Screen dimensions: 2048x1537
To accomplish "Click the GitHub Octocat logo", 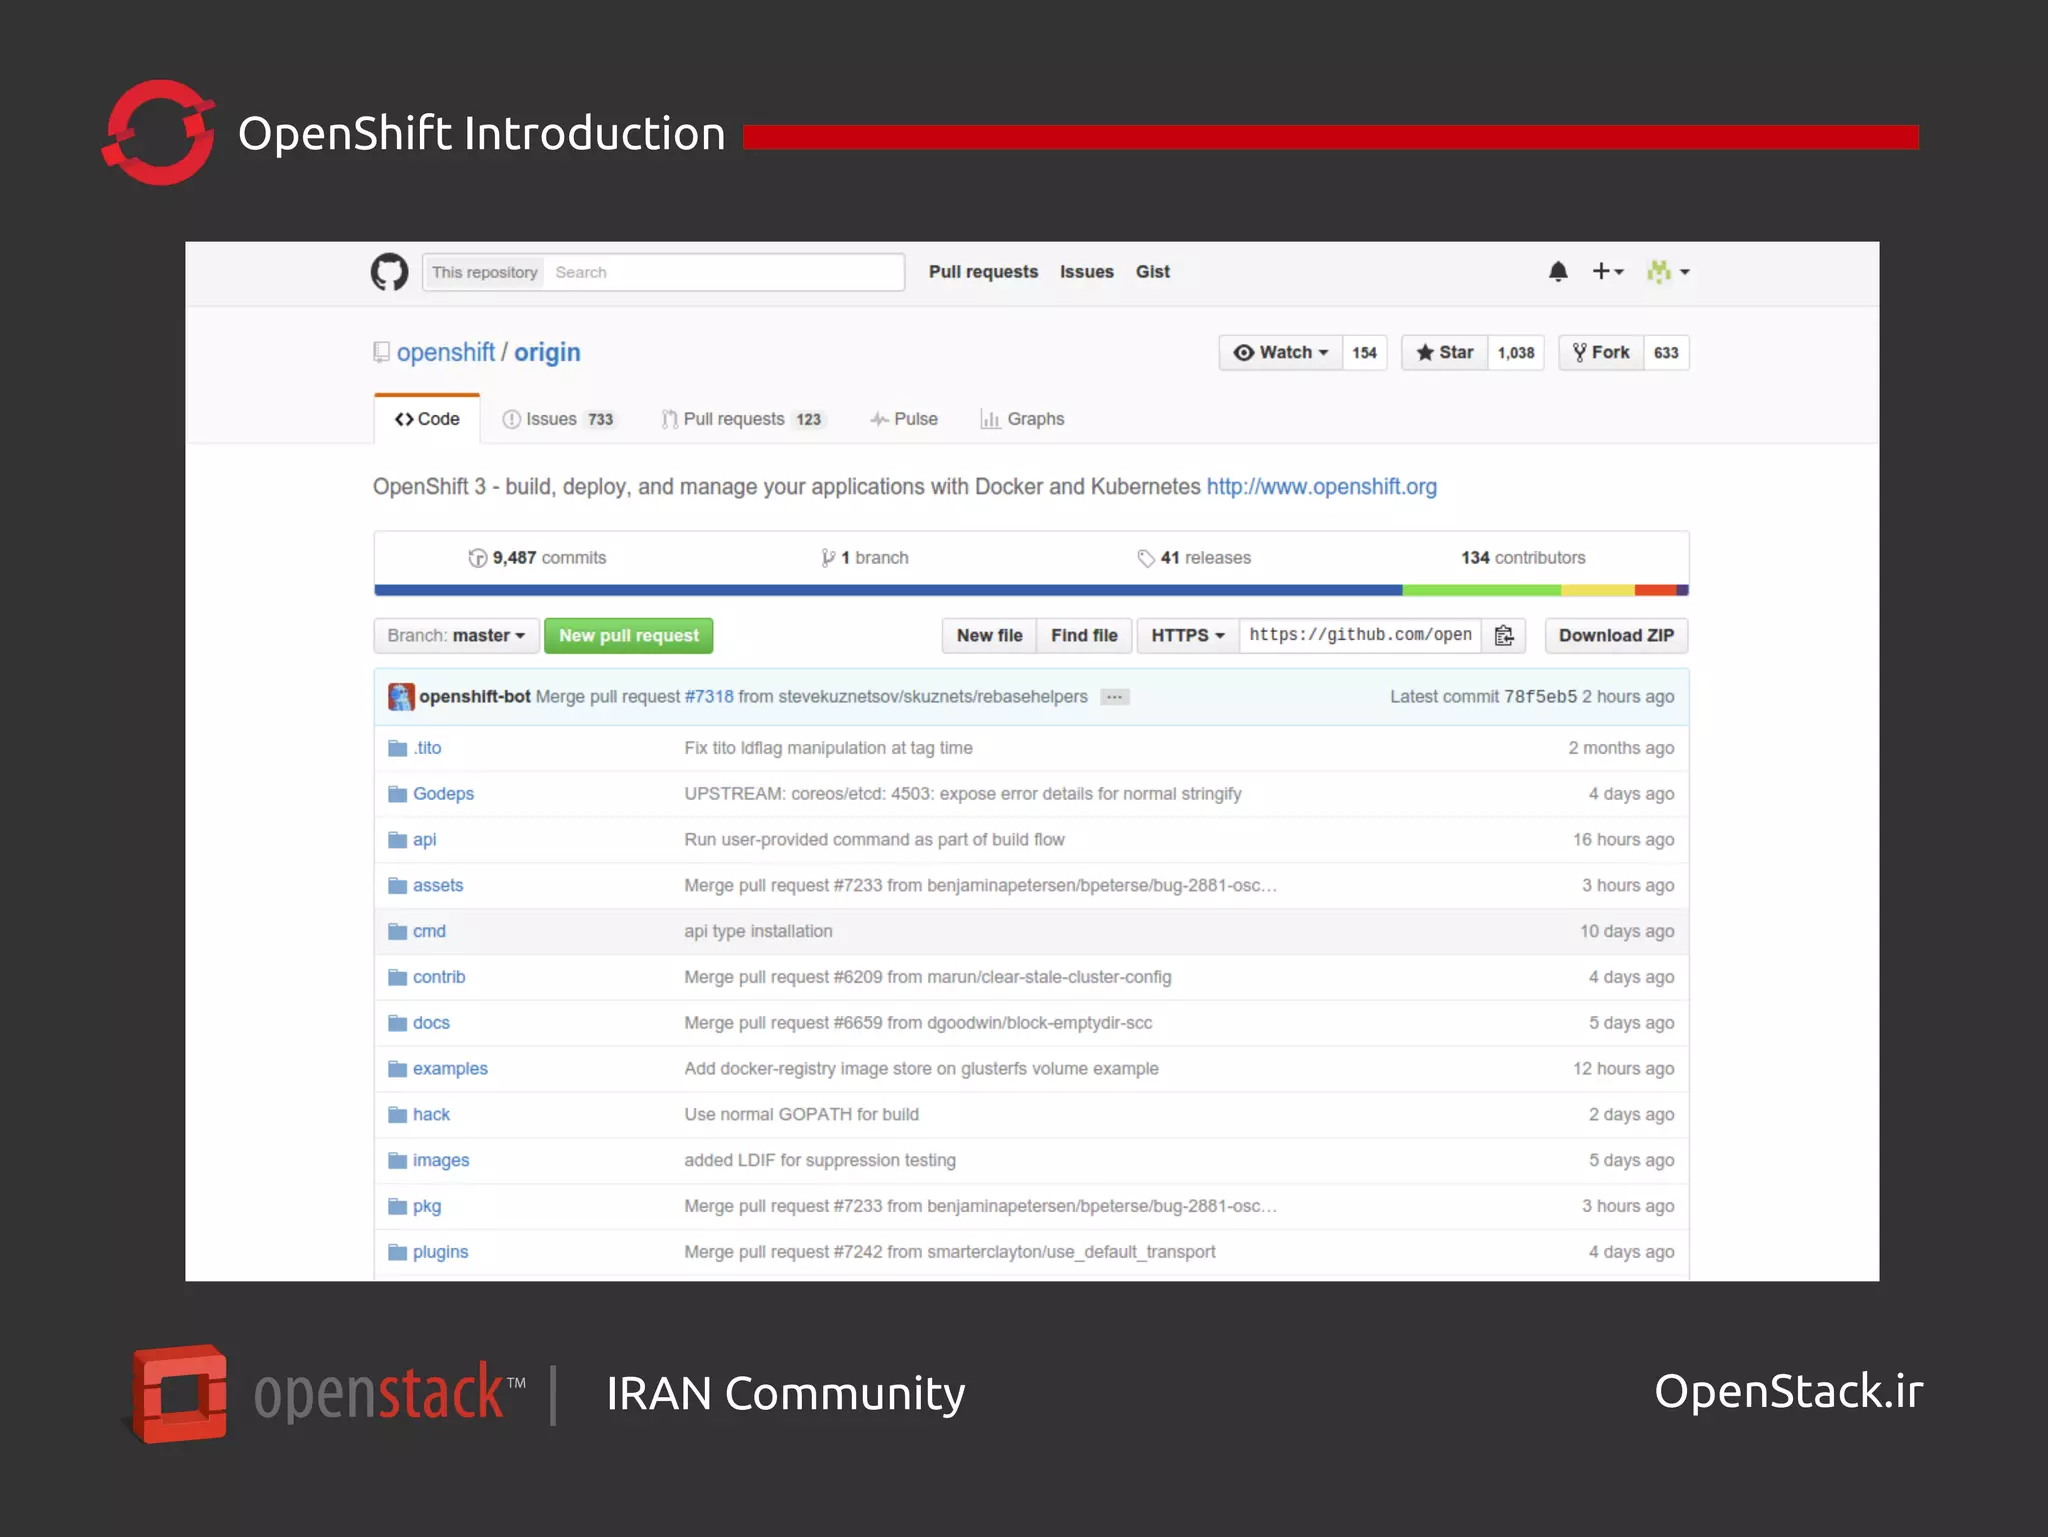I will click(389, 272).
